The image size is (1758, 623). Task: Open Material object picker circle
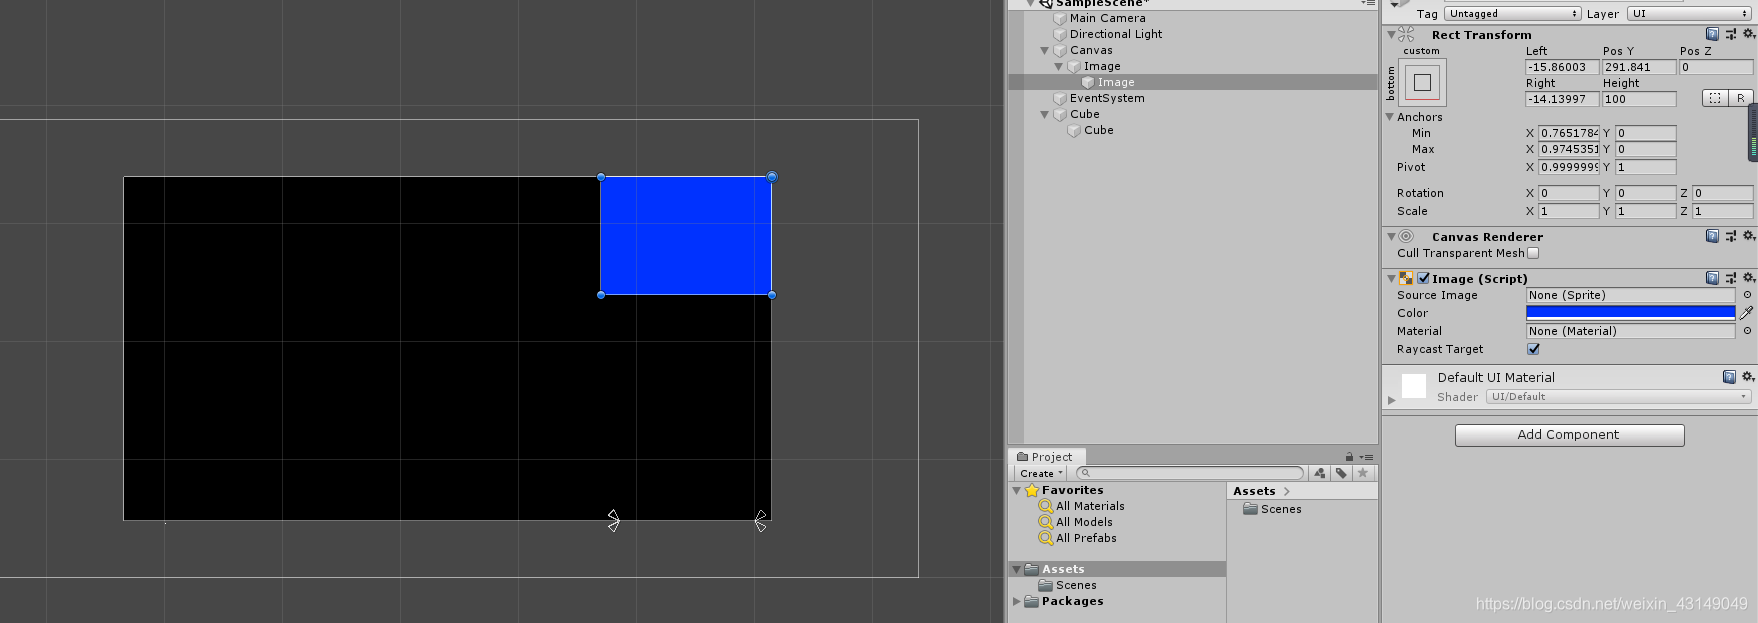point(1747,331)
